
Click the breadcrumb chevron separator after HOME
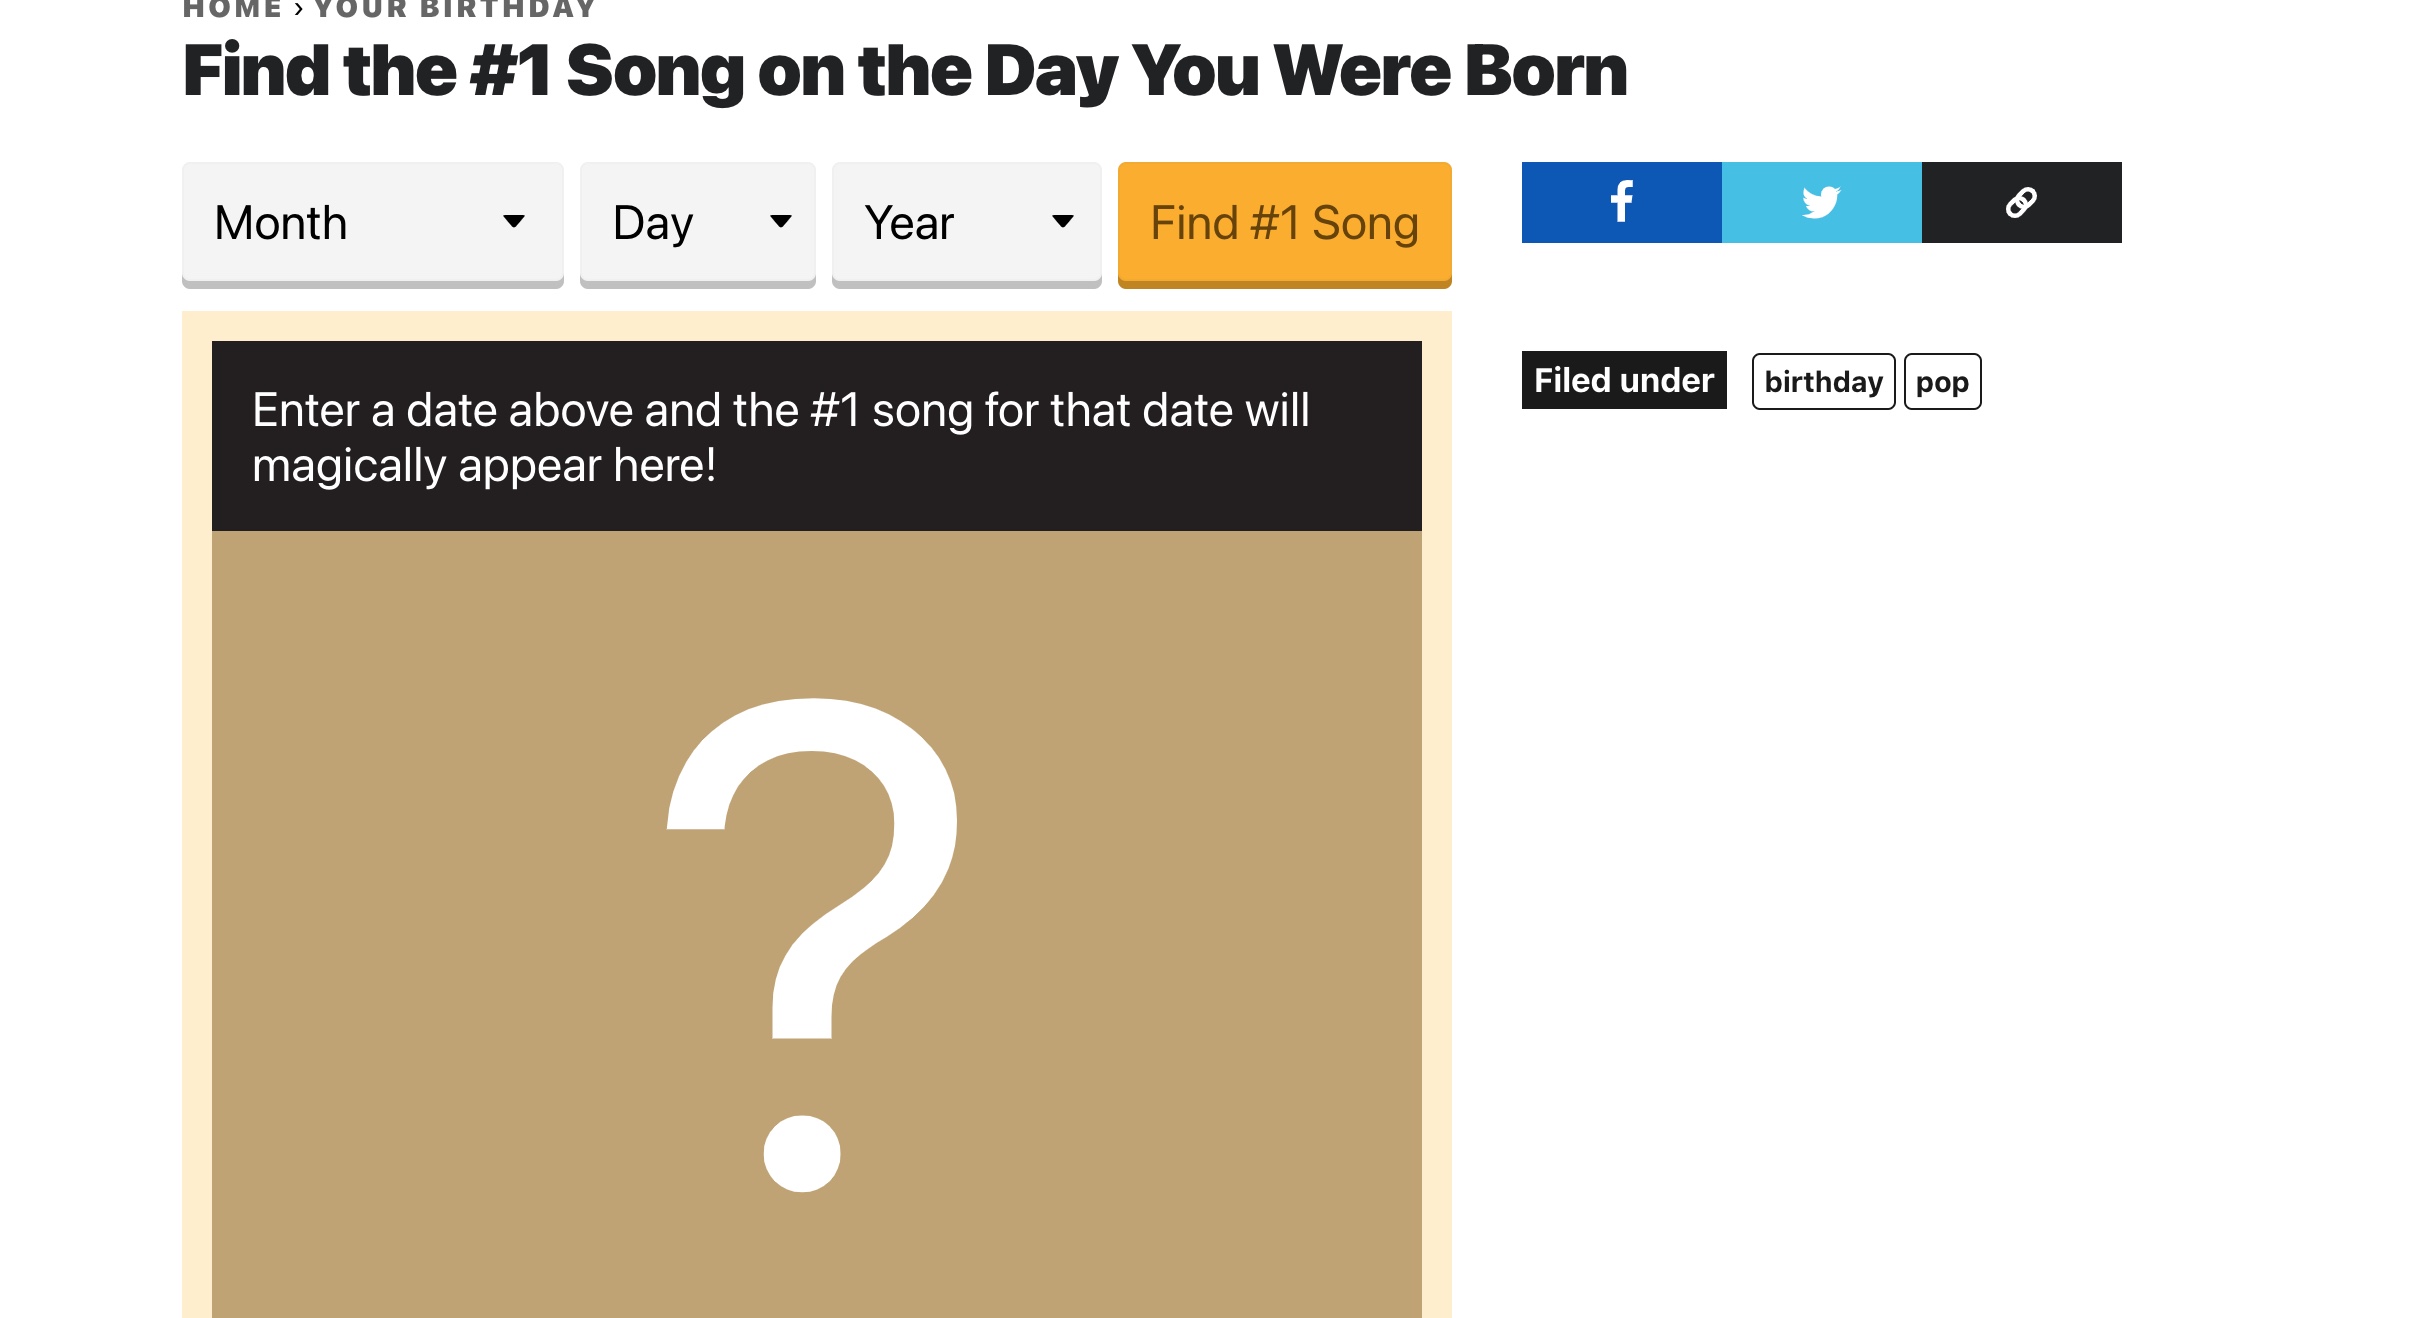[x=298, y=10]
